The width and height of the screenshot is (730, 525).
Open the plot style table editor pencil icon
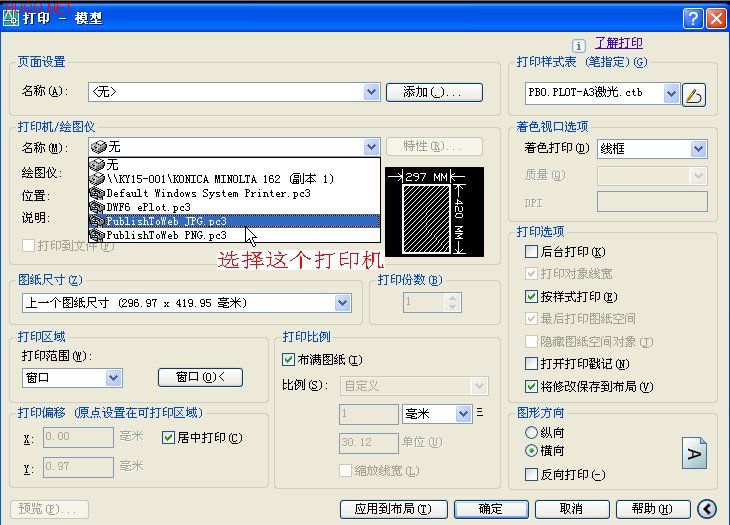click(694, 94)
